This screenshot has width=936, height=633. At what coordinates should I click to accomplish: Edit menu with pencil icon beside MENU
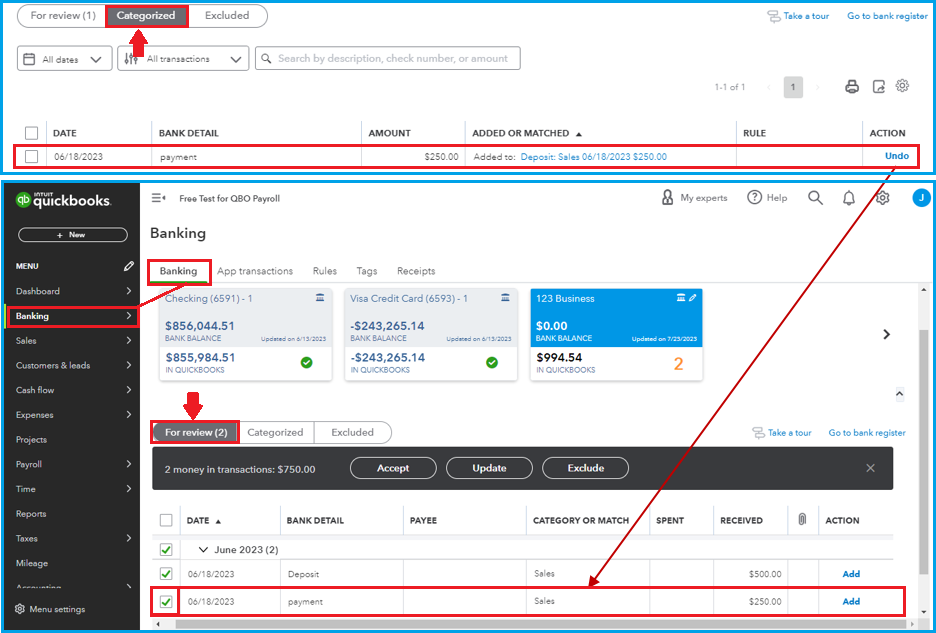pyautogui.click(x=128, y=266)
